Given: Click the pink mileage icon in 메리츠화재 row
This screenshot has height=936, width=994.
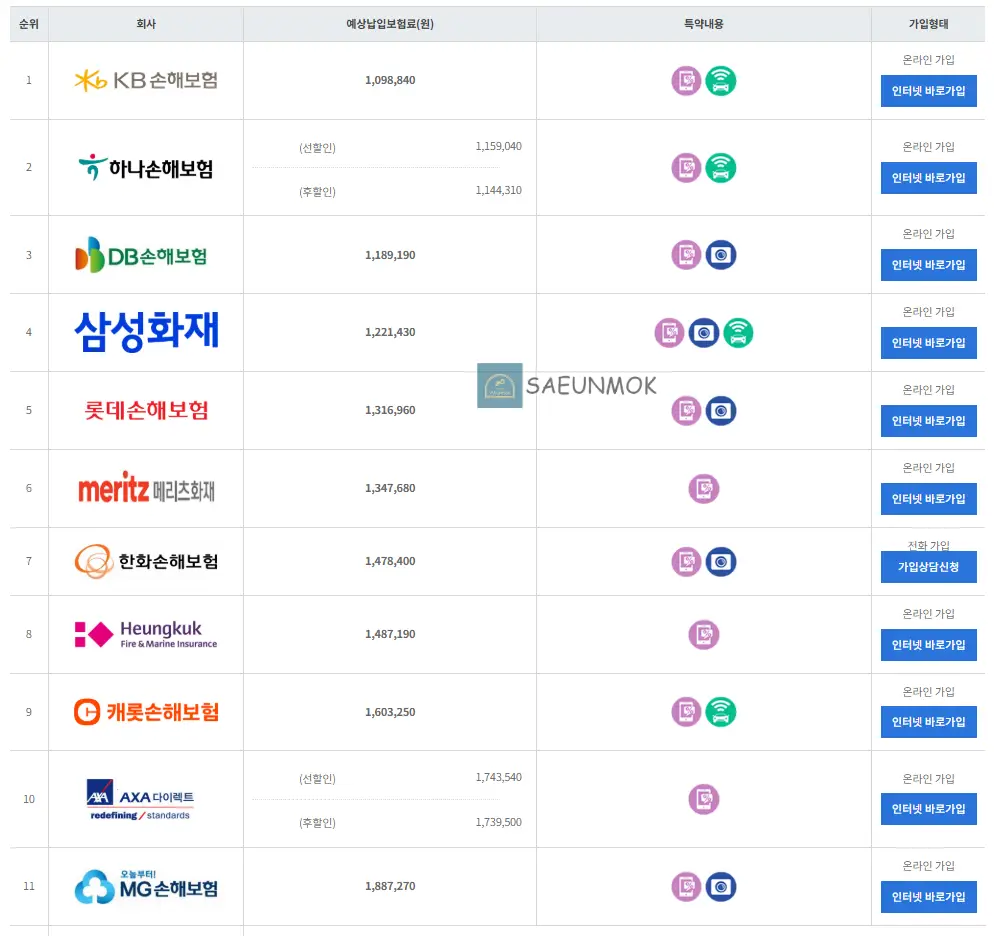Looking at the screenshot, I should point(704,489).
